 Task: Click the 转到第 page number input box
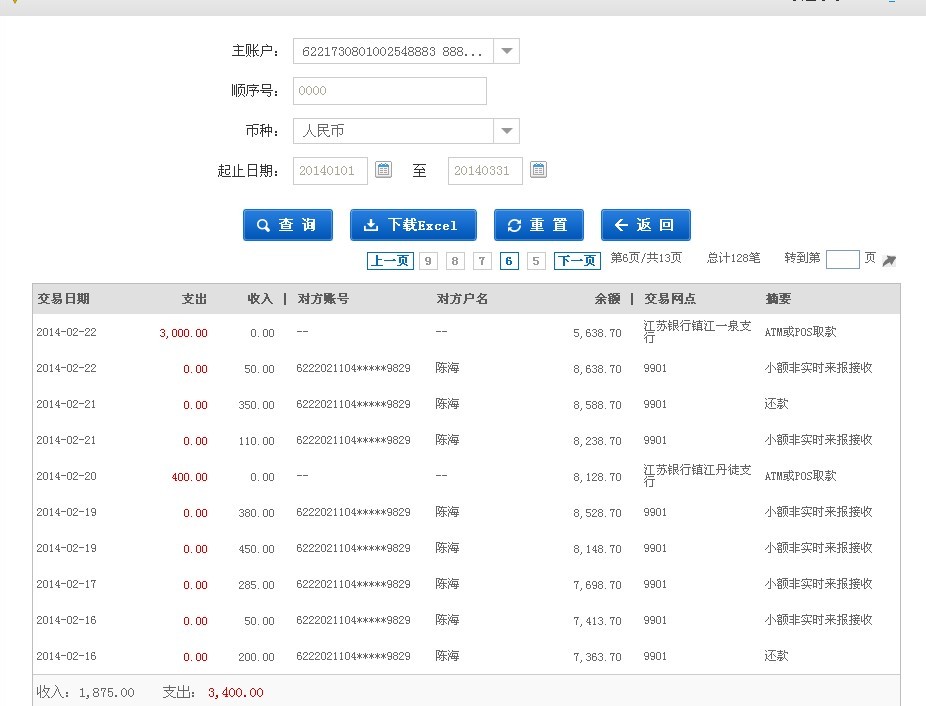click(x=842, y=259)
